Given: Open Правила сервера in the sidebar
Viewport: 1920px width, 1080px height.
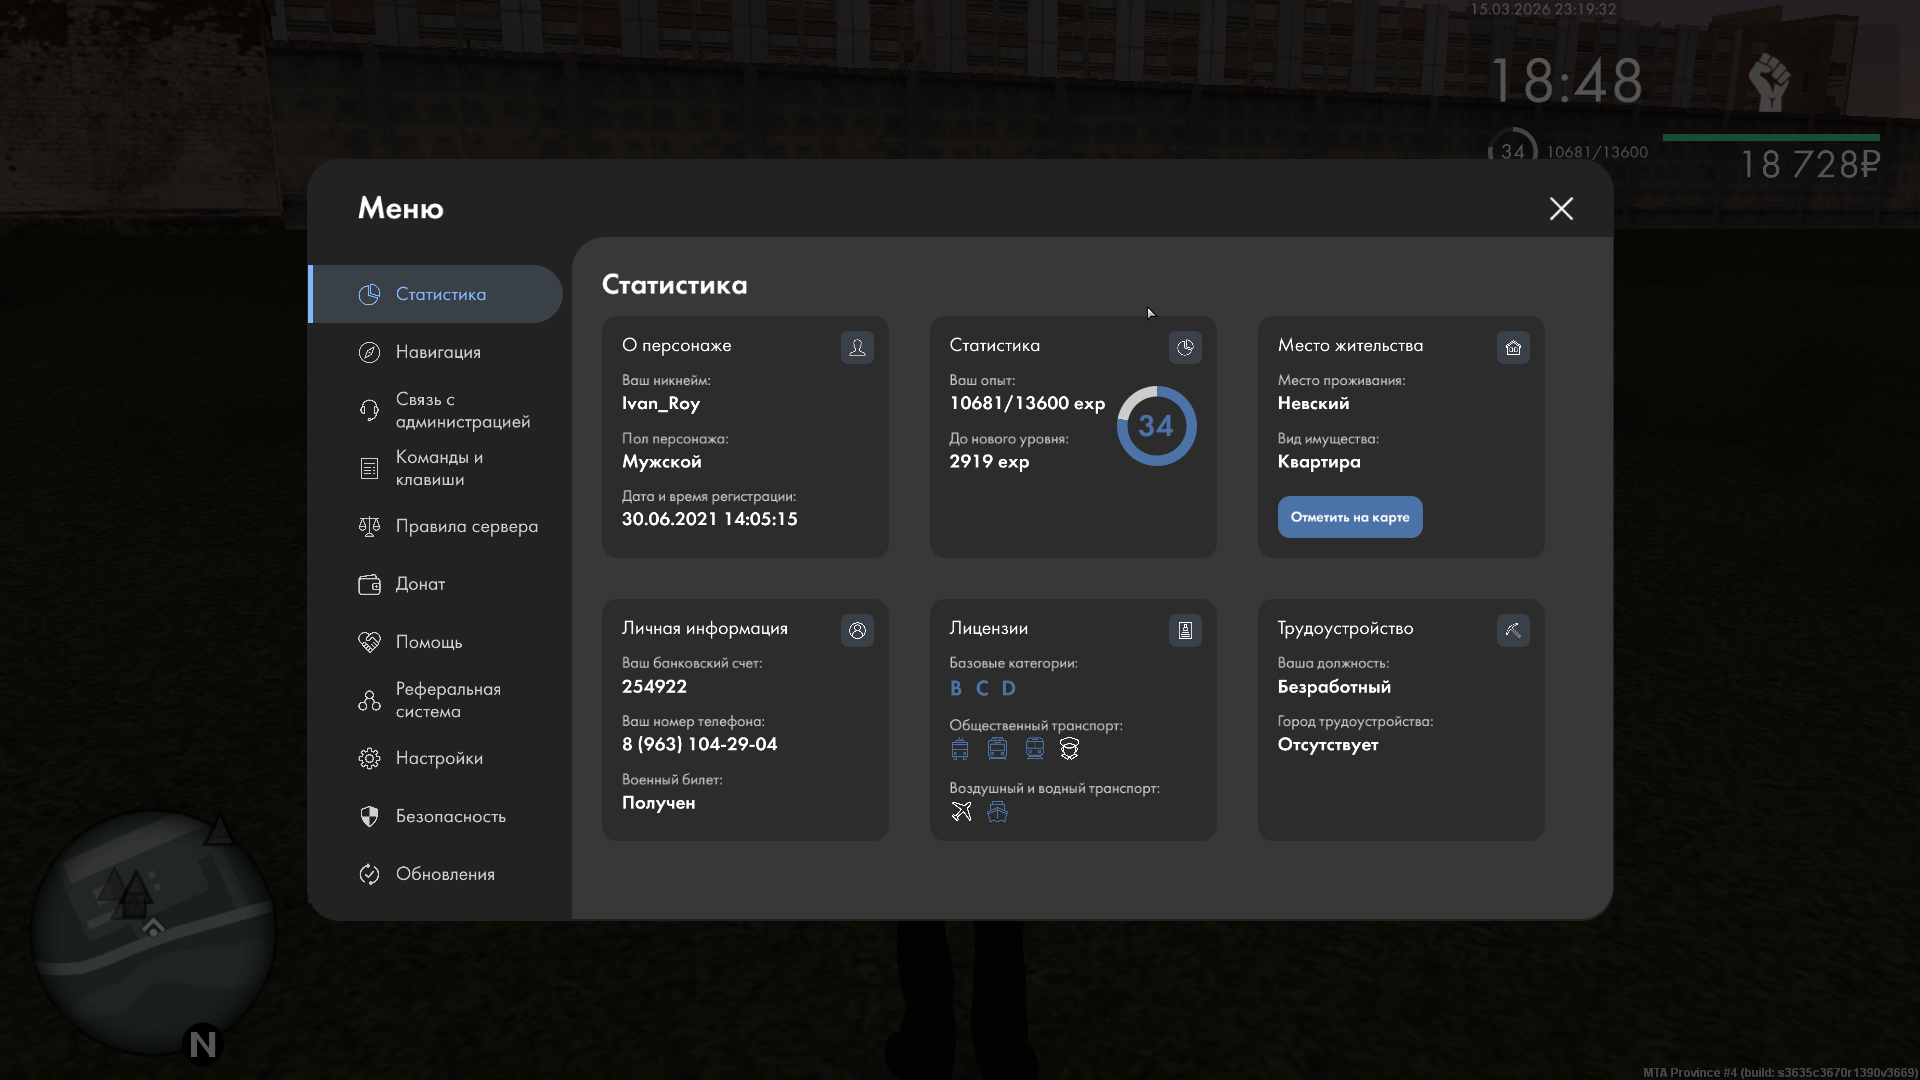Looking at the screenshot, I should pos(465,526).
